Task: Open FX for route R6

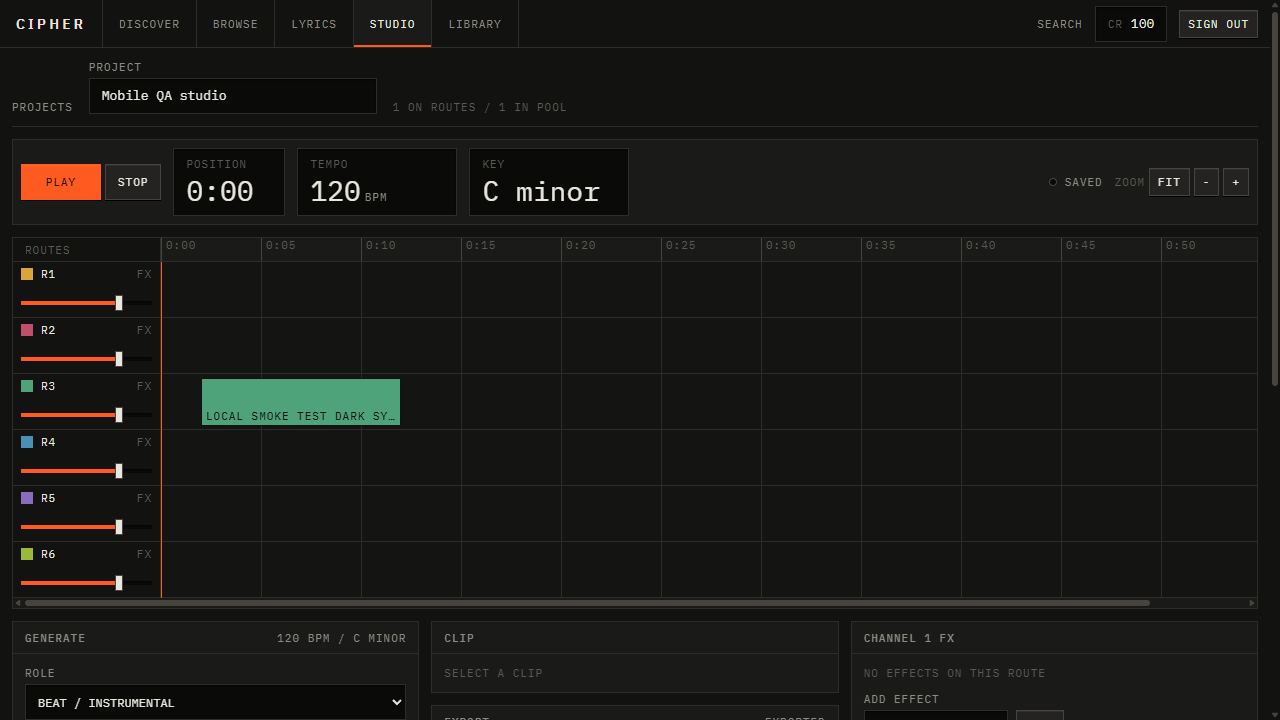Action: [144, 554]
